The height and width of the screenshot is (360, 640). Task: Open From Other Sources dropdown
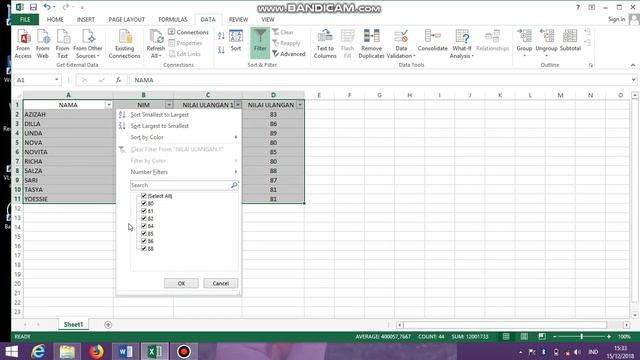pos(88,44)
